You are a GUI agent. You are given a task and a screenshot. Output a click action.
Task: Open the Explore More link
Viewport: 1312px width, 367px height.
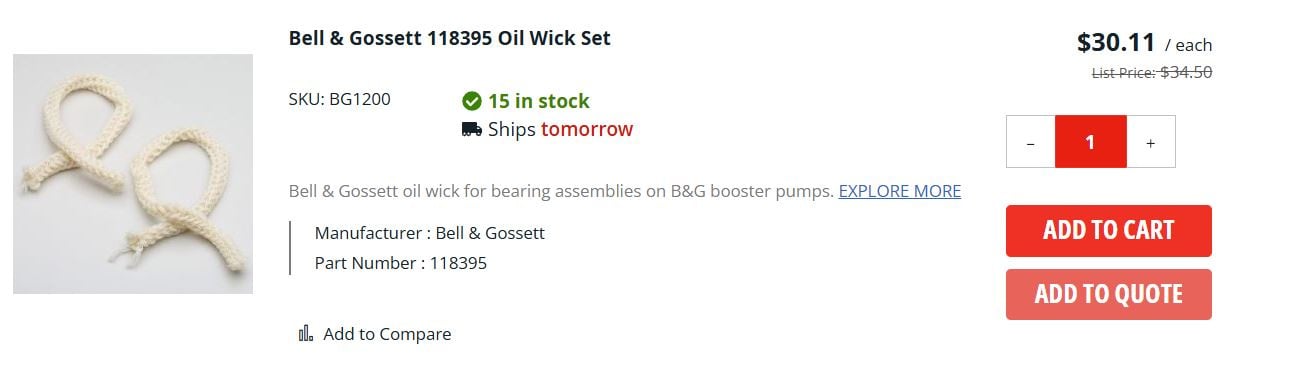(x=900, y=191)
